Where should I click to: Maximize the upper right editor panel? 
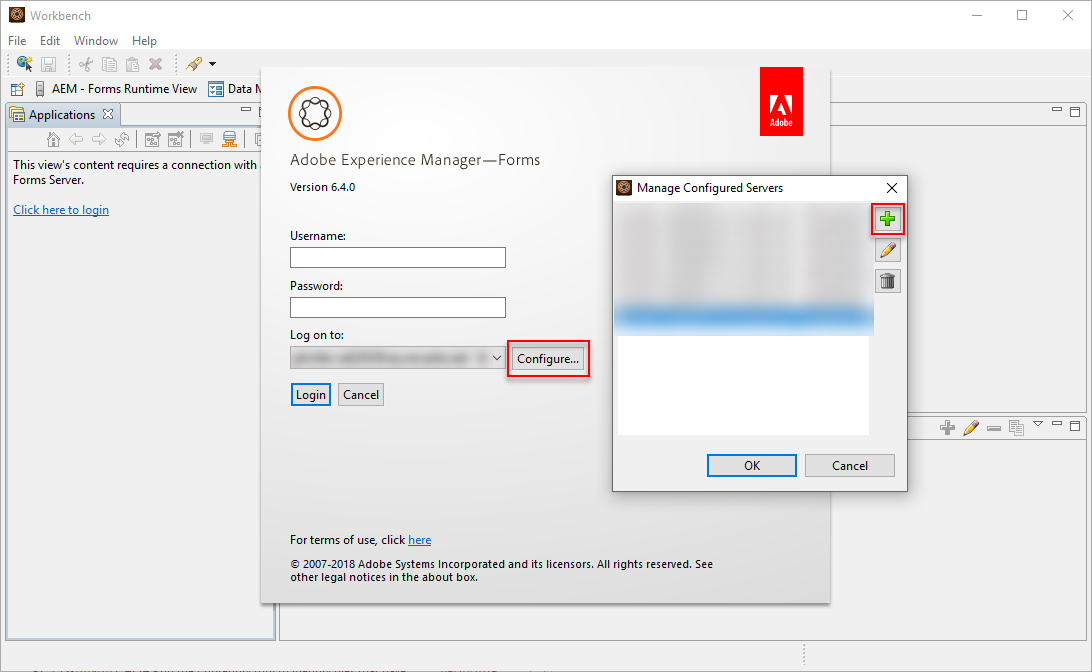coord(1075,112)
